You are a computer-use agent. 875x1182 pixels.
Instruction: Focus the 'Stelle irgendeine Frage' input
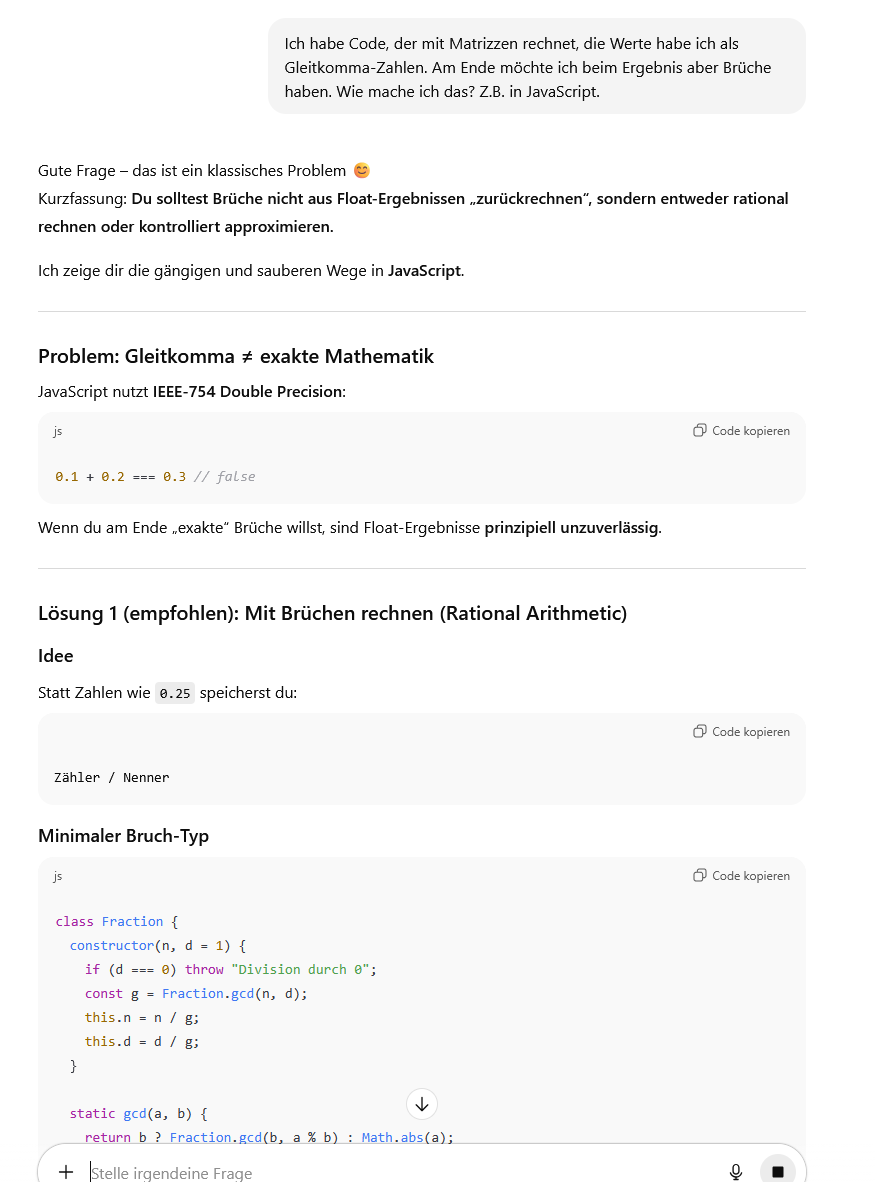[400, 1173]
